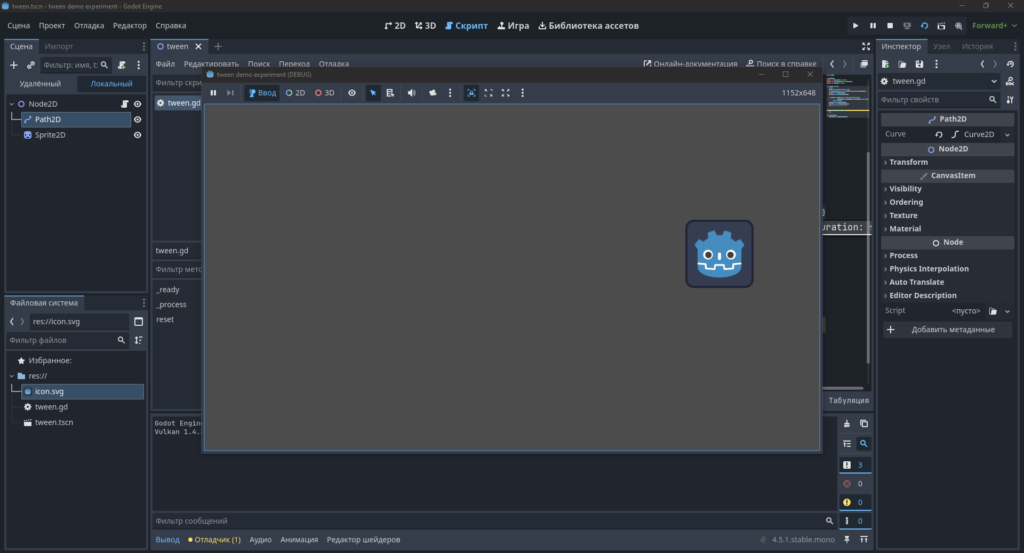Select 2D node picking in the game toolbar
The image size is (1024, 553).
coord(295,93)
